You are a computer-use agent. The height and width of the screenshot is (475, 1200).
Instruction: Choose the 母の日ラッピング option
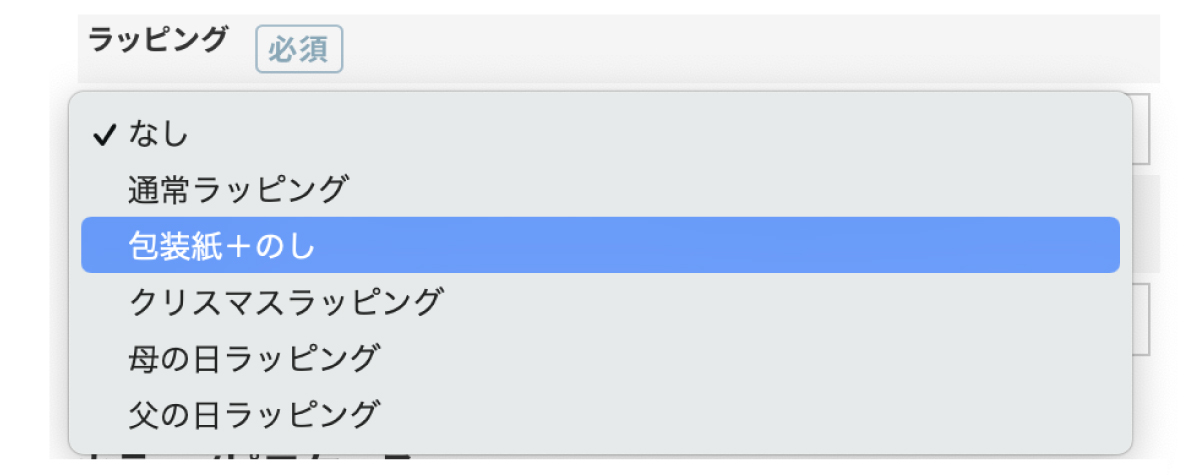click(254, 356)
